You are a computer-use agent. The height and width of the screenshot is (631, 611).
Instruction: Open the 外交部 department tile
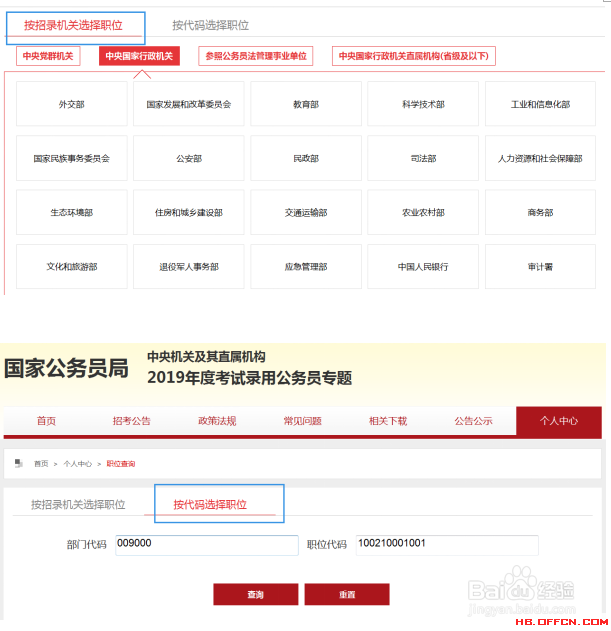pyautogui.click(x=72, y=104)
